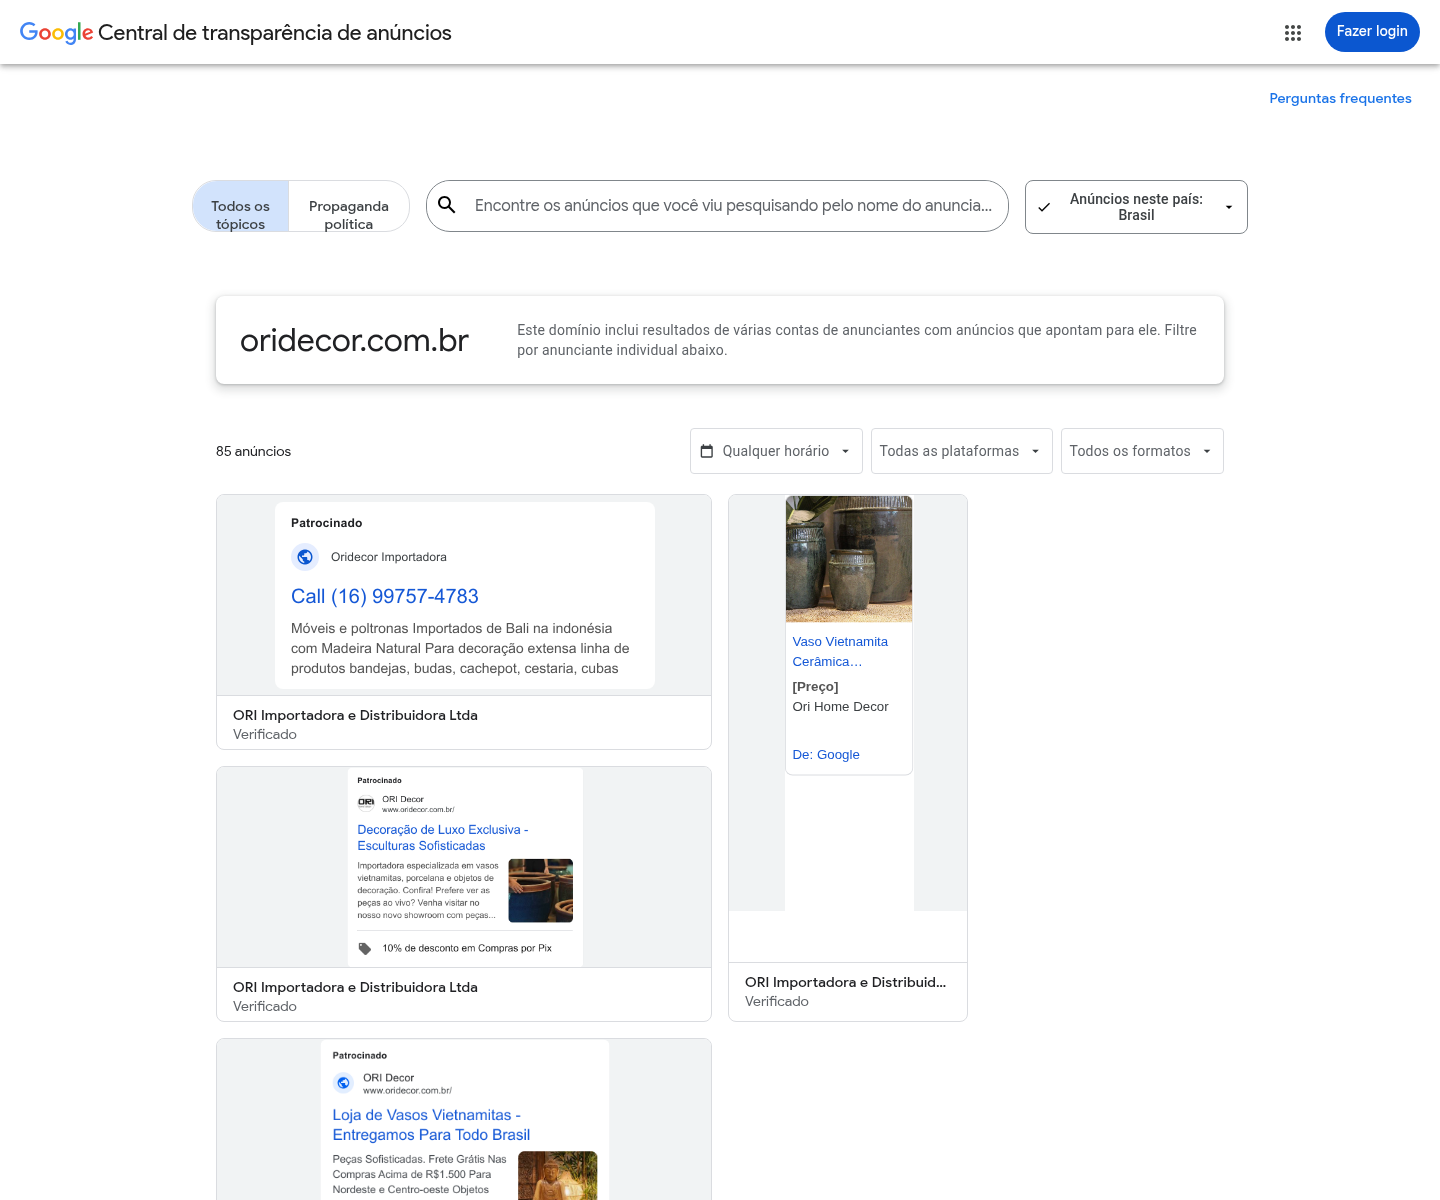Open the Todas as plataformas filter

(961, 451)
